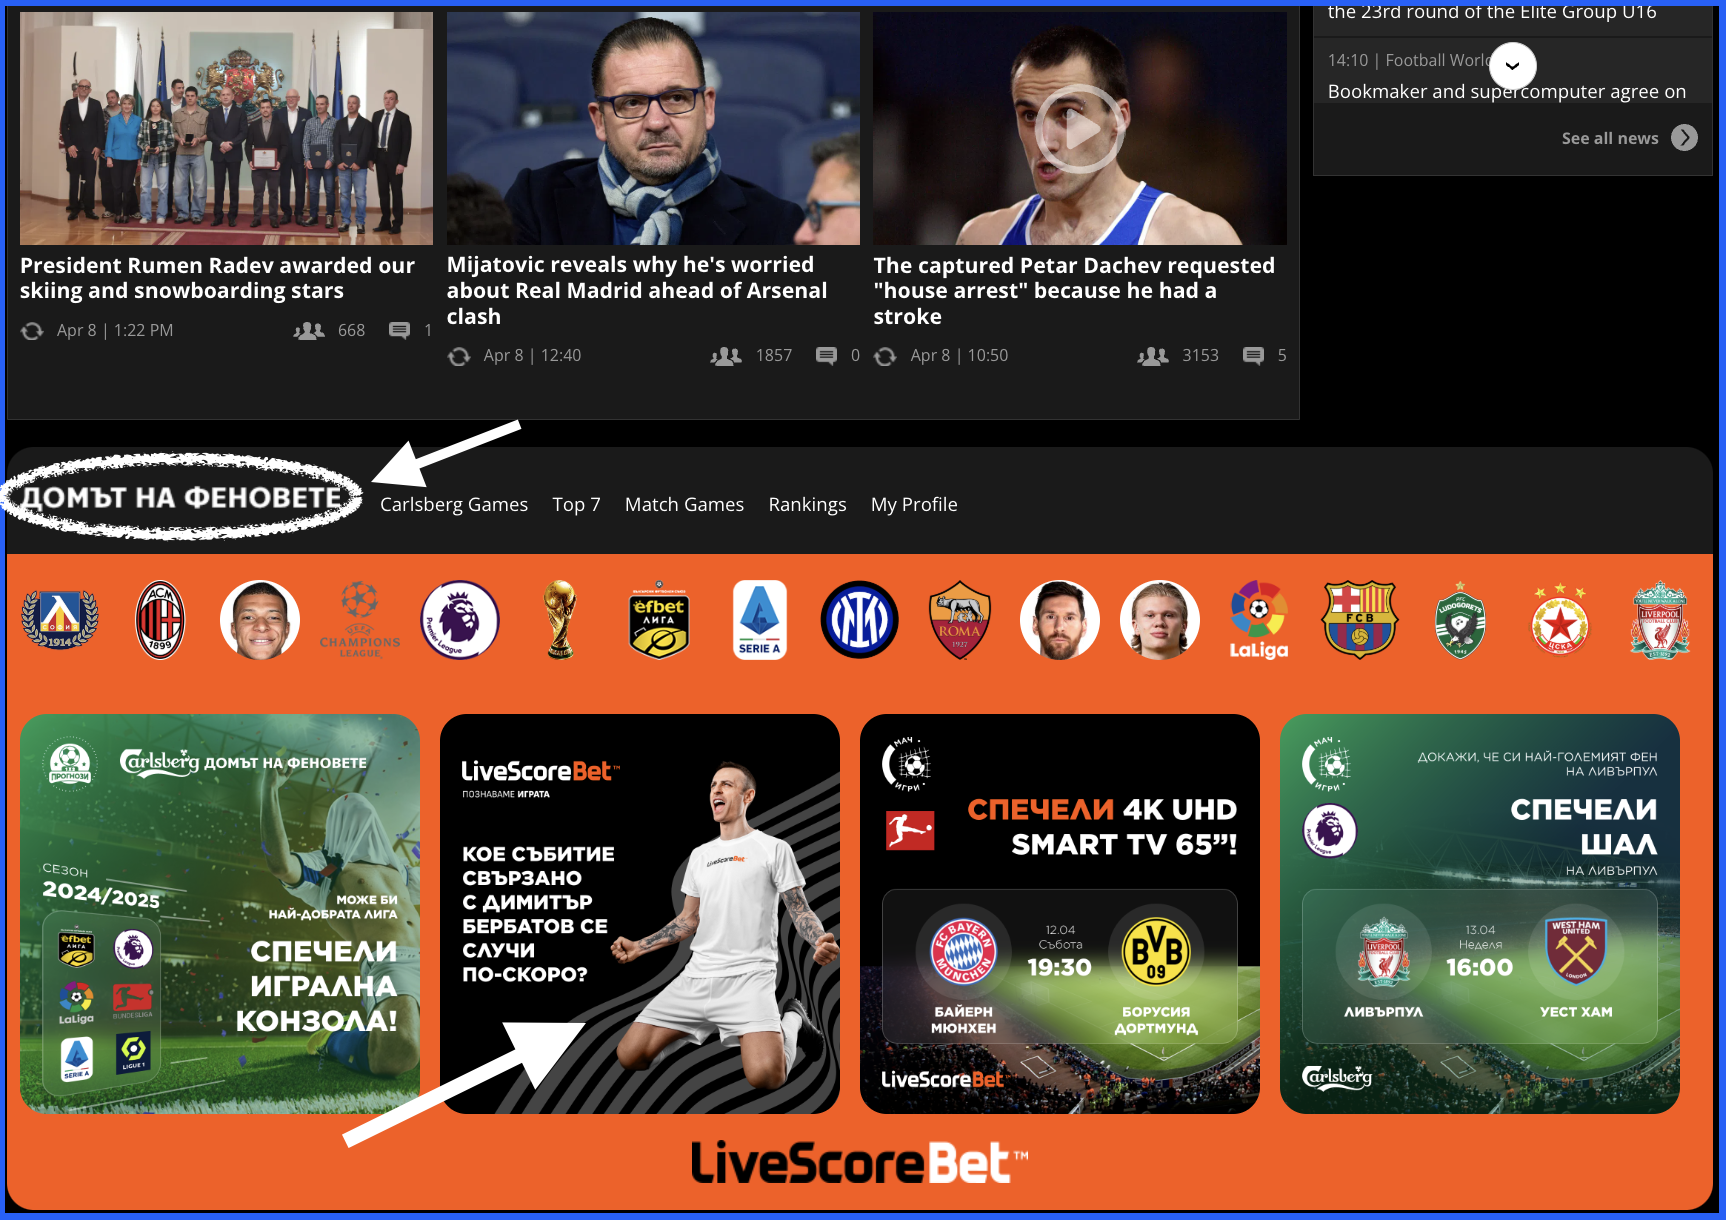Click Apr 8 | 10:50 timestamp

click(x=959, y=355)
